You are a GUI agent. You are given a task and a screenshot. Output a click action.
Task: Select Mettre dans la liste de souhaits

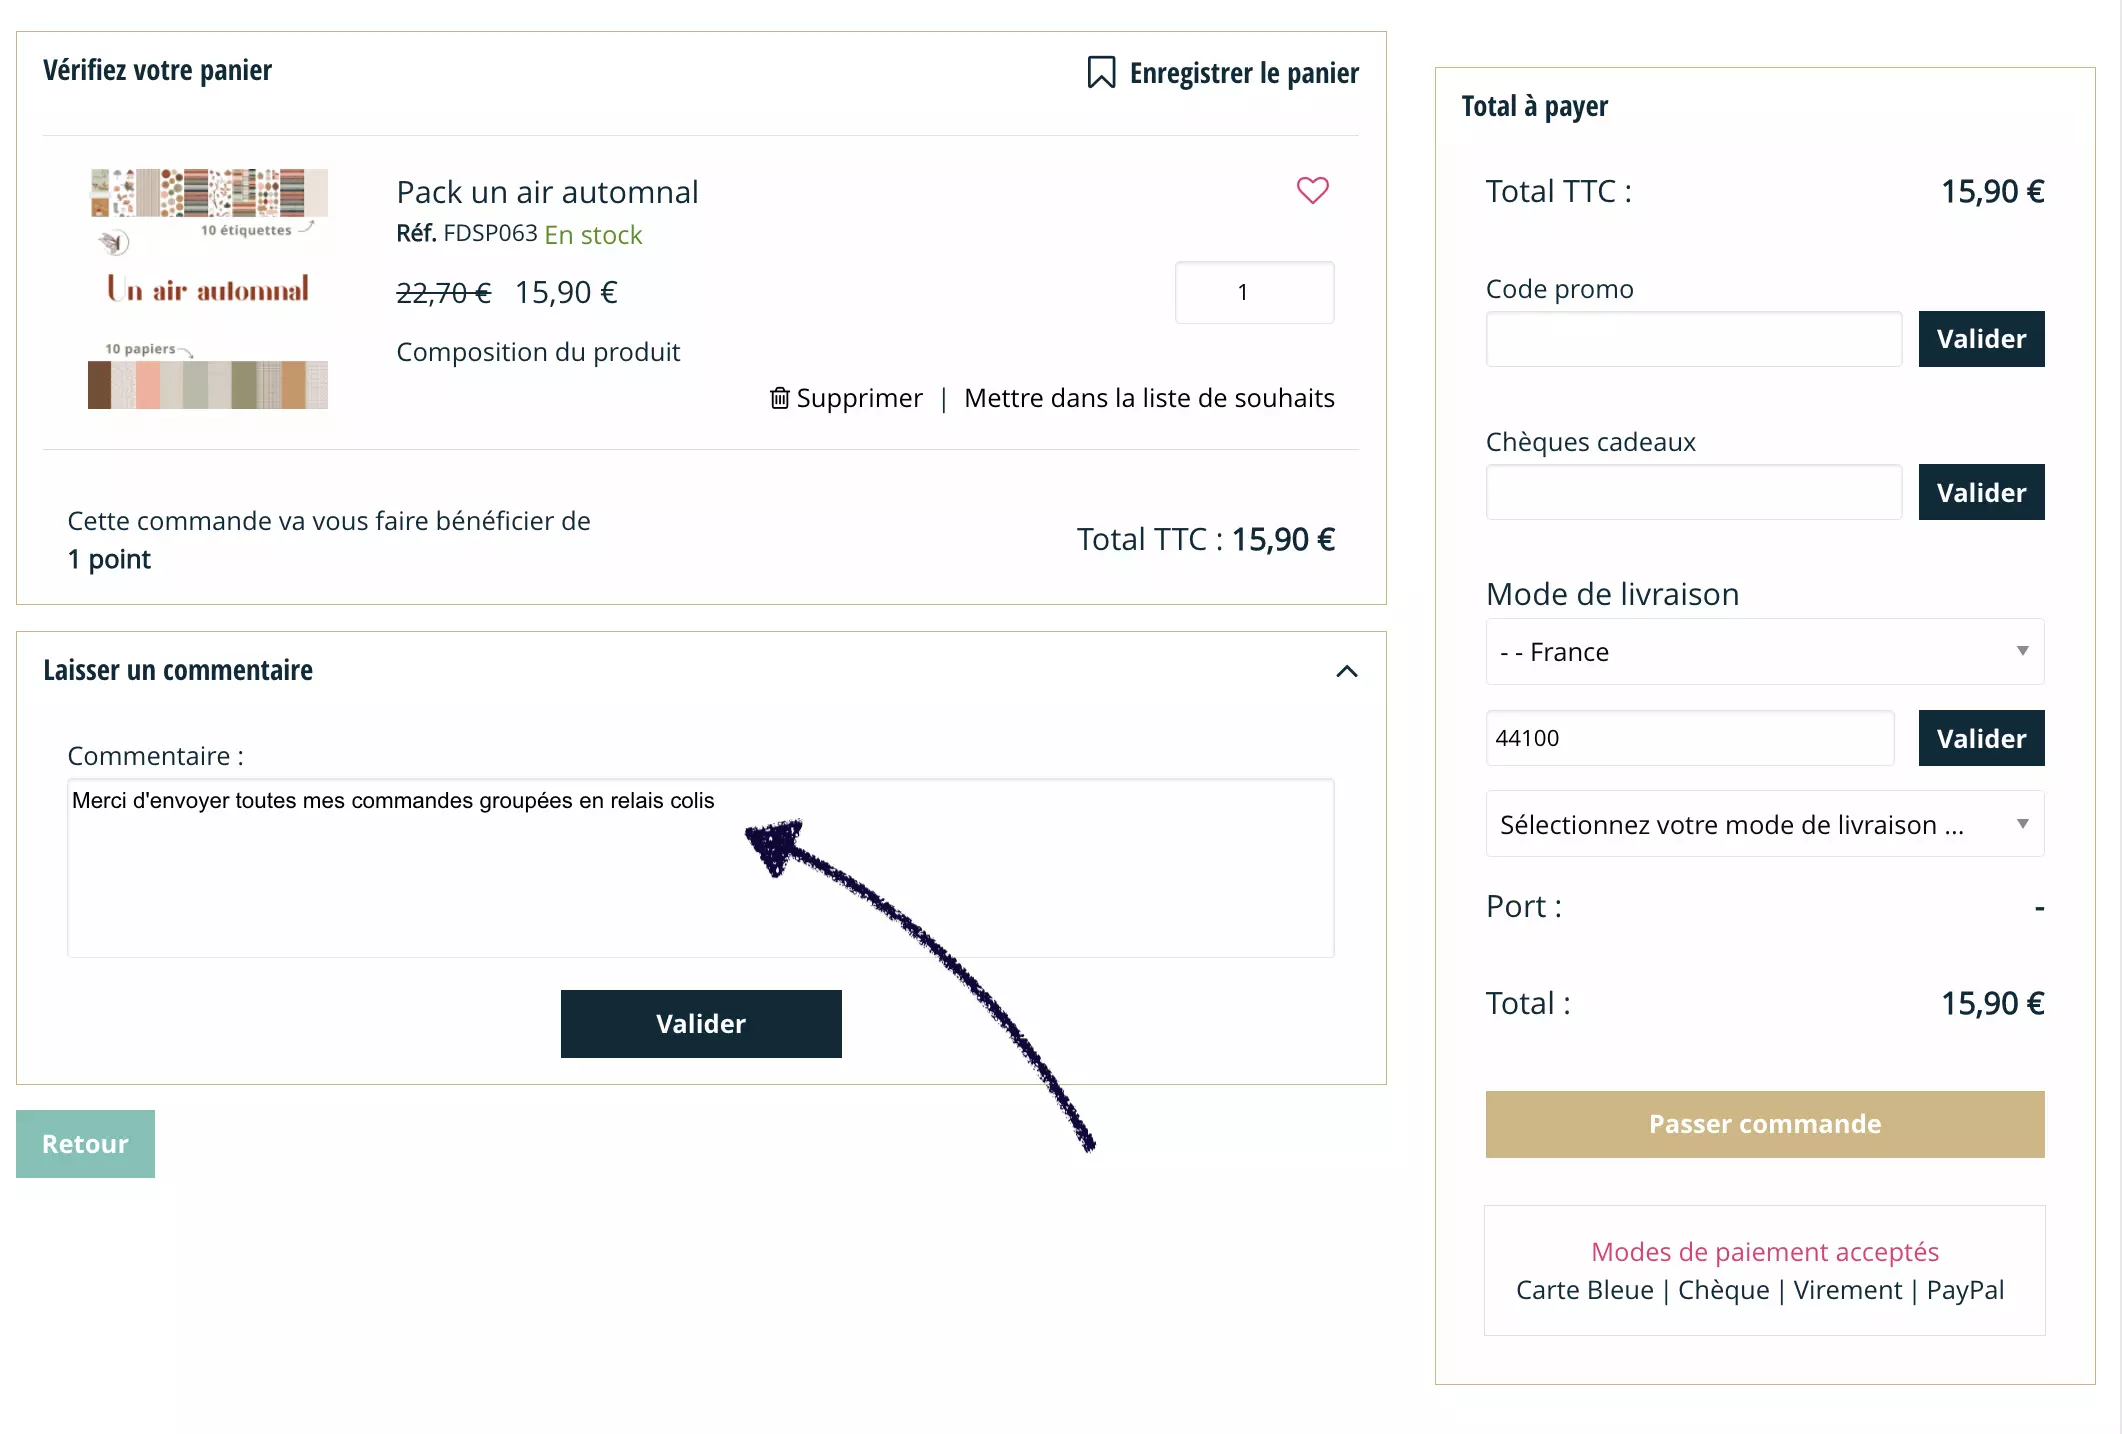point(1149,398)
